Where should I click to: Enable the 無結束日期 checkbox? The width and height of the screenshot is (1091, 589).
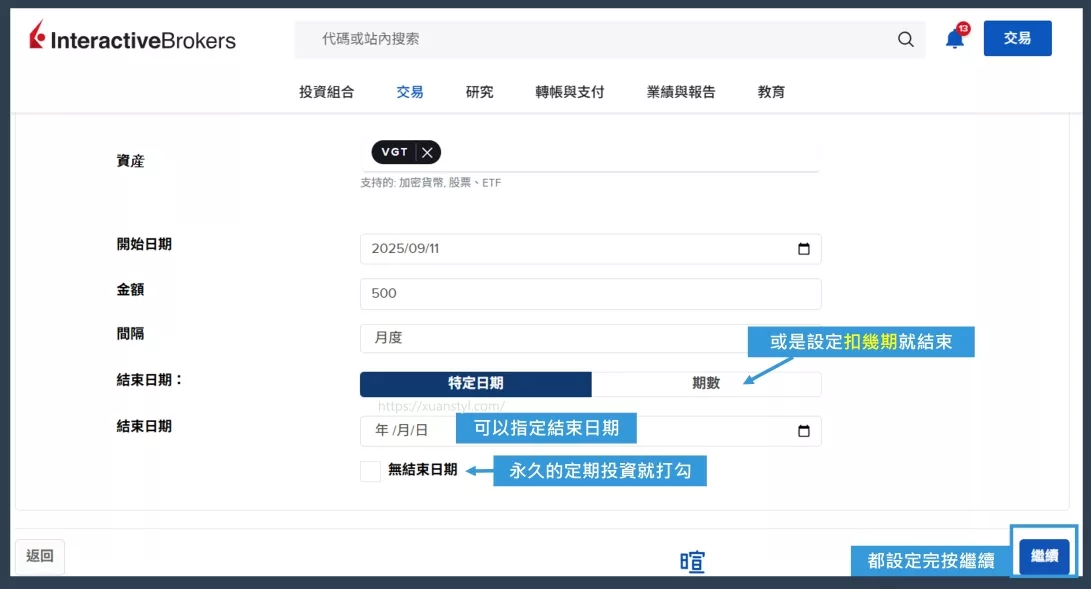coord(371,471)
